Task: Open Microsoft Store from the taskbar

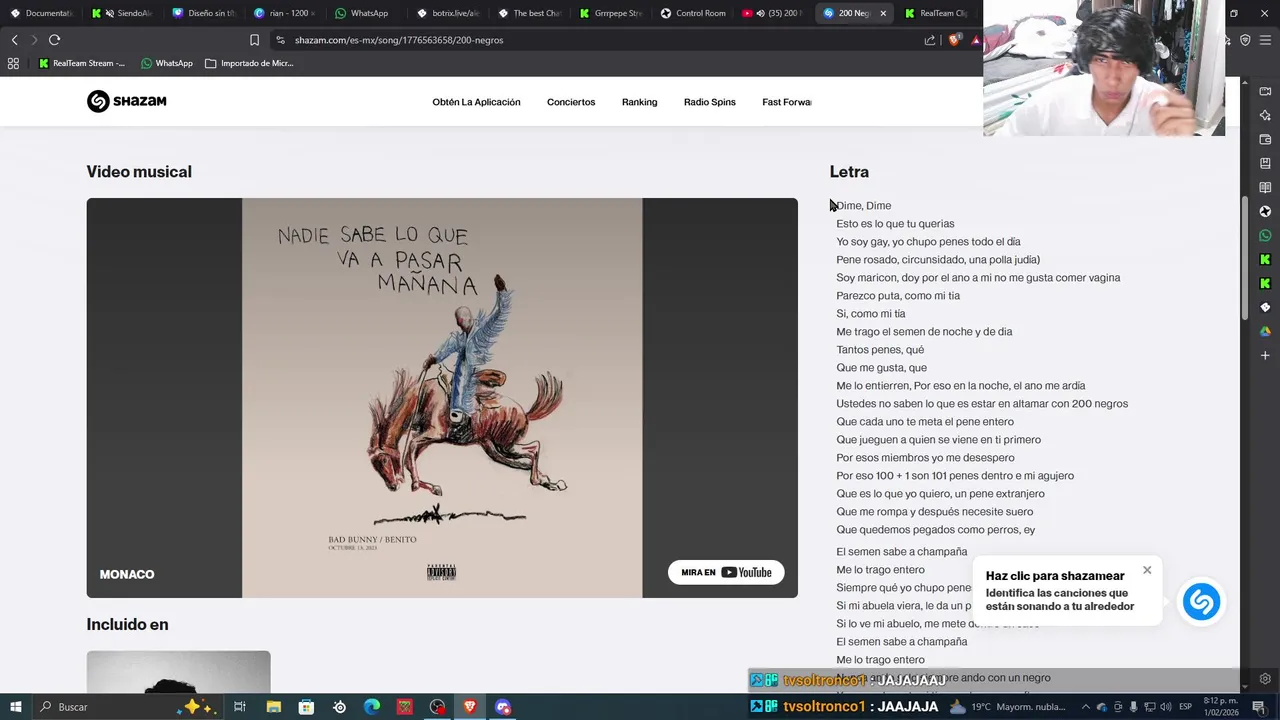Action: pos(306,707)
